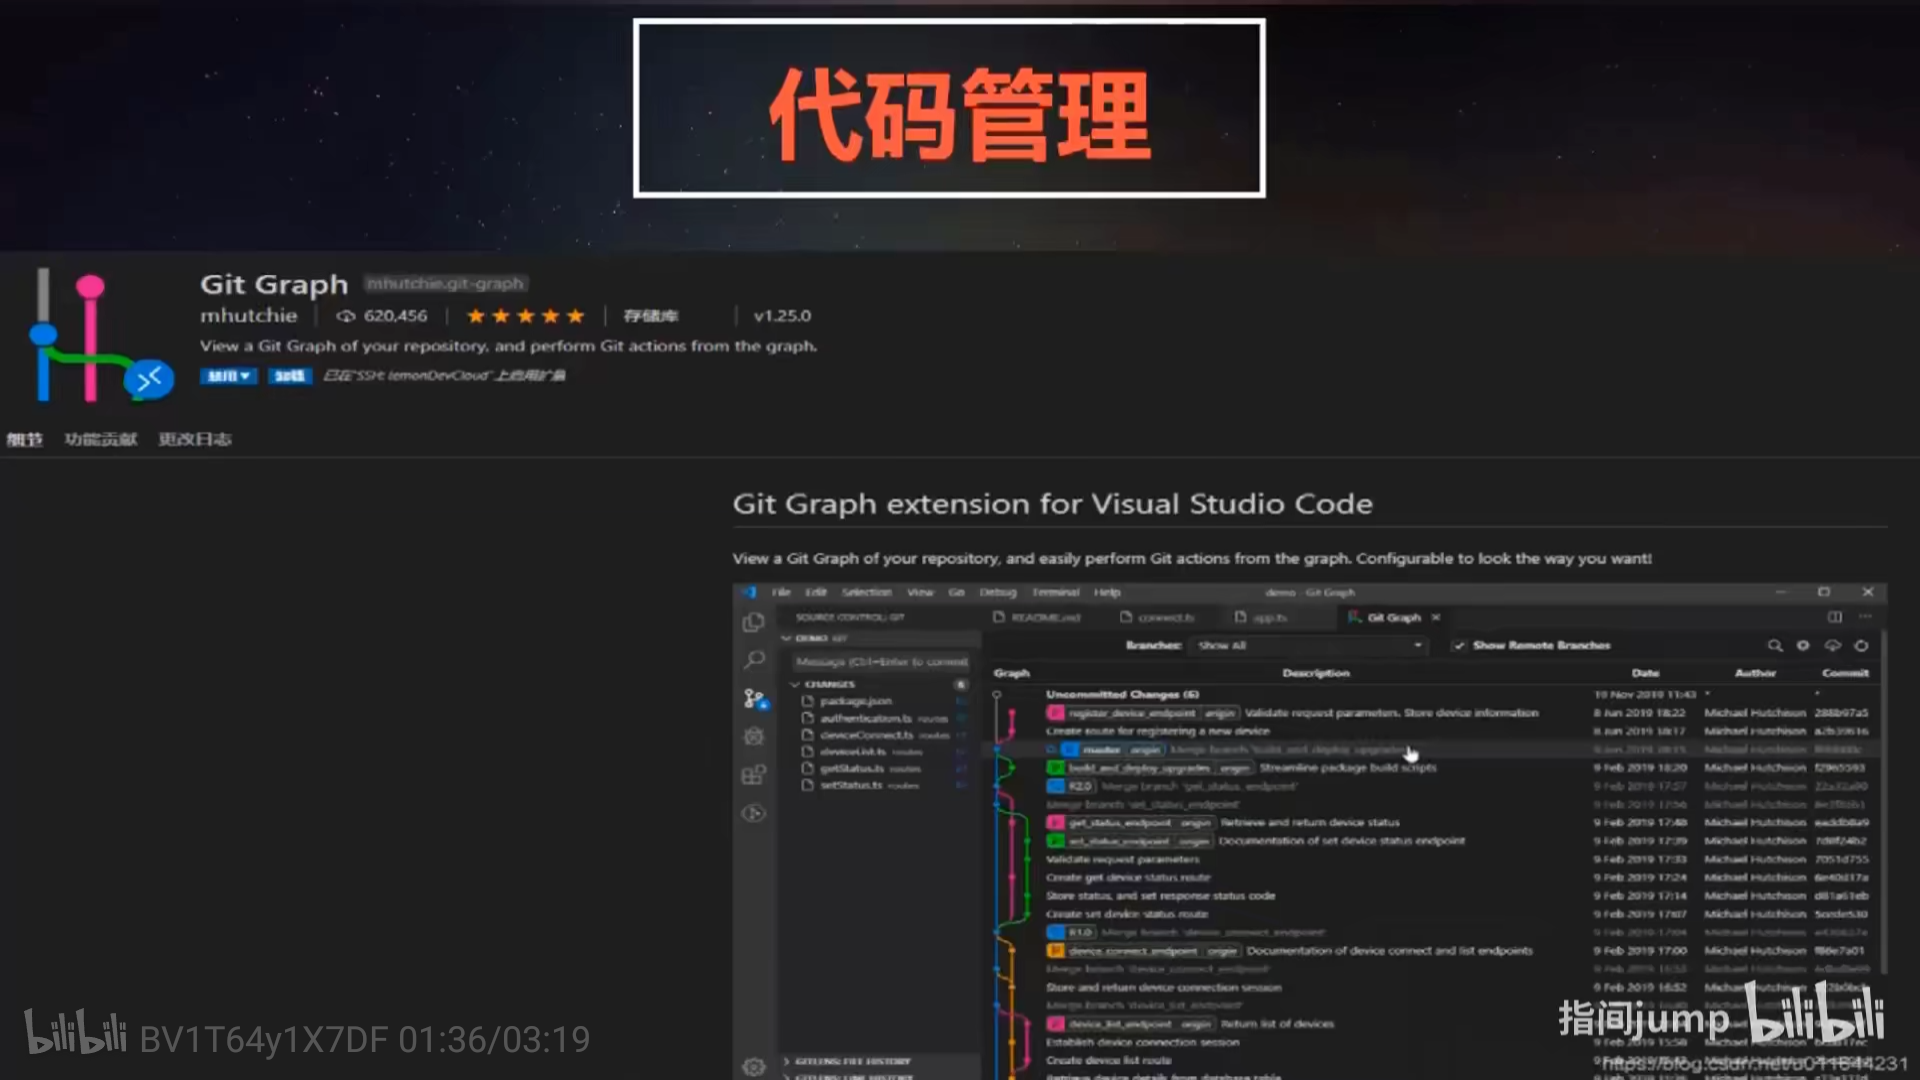The image size is (1920, 1080).
Task: Click the fetch from remotes cloud icon
Action: coord(1832,646)
